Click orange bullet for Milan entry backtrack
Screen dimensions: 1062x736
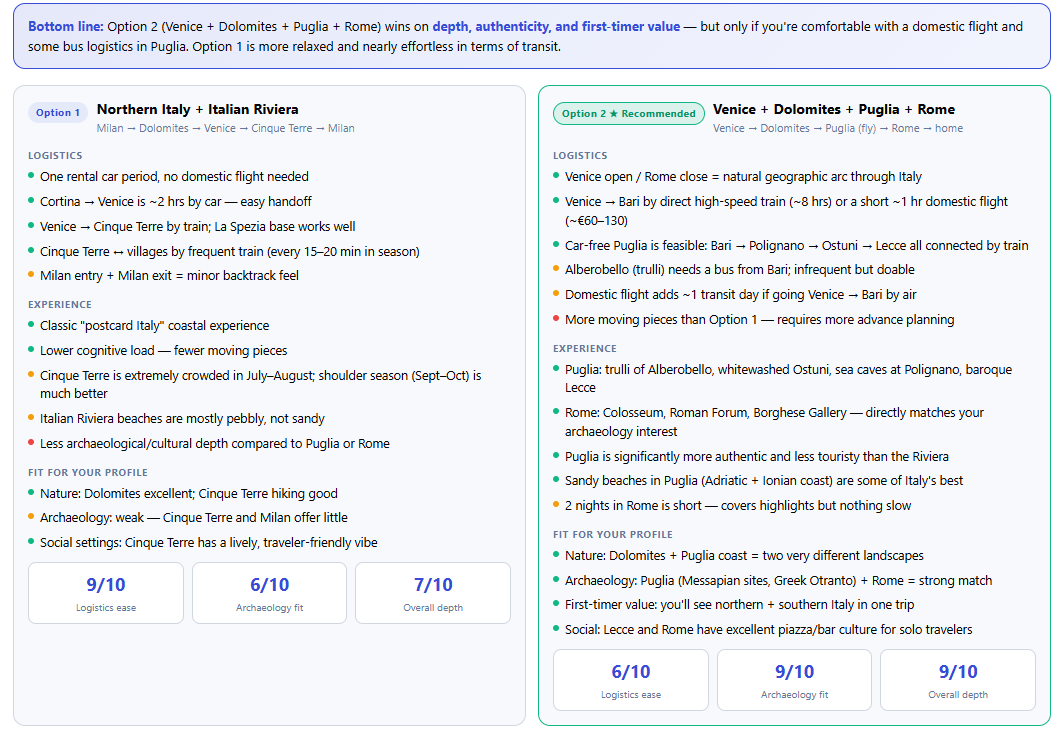[x=31, y=274]
